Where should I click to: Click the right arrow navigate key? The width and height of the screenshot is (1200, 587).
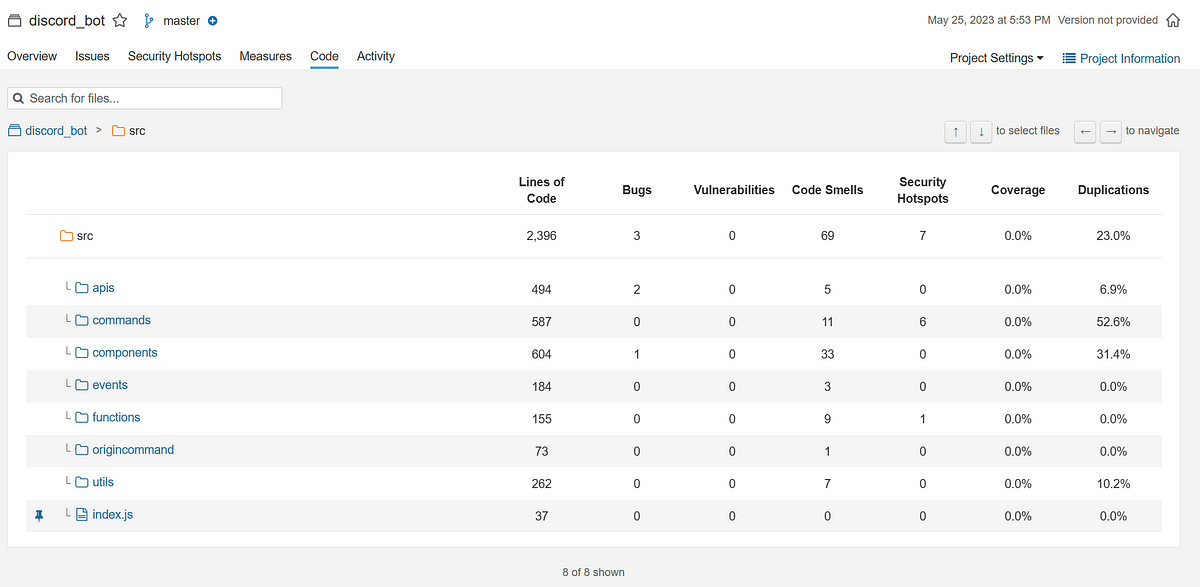(1110, 132)
